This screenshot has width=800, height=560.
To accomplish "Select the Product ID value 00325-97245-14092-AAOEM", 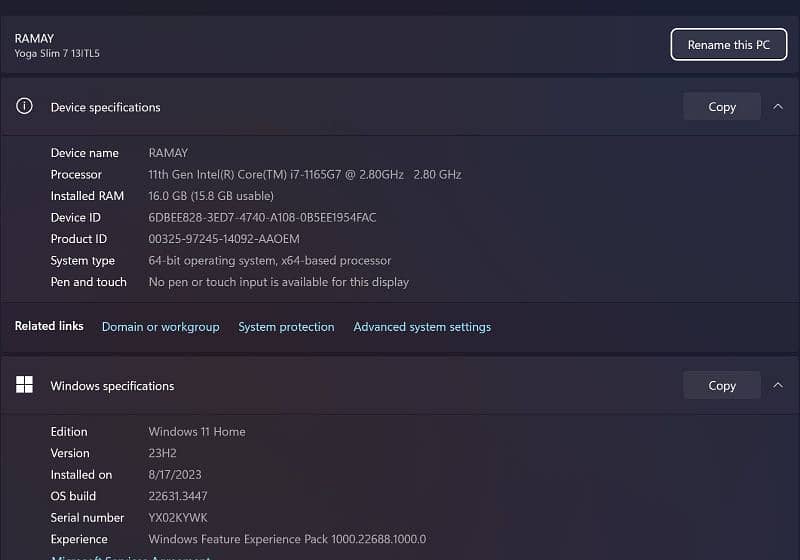I will click(x=224, y=239).
